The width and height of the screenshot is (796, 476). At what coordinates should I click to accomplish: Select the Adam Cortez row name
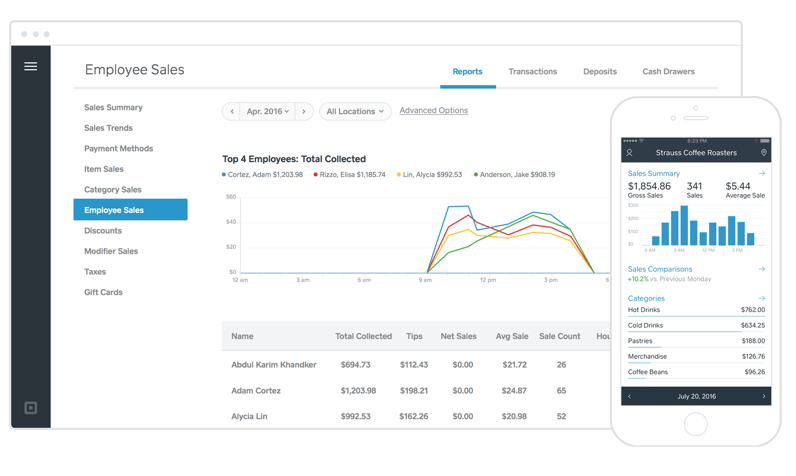coord(256,391)
